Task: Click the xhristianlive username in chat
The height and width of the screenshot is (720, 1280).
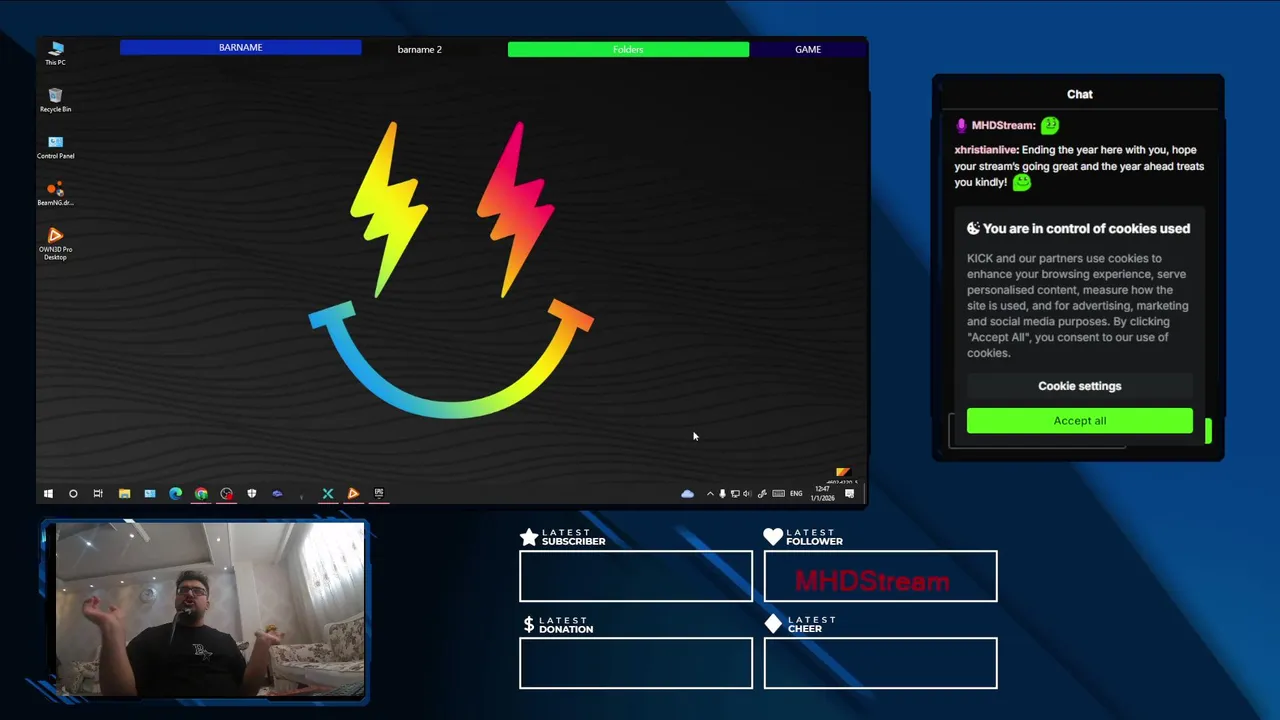Action: [986, 150]
